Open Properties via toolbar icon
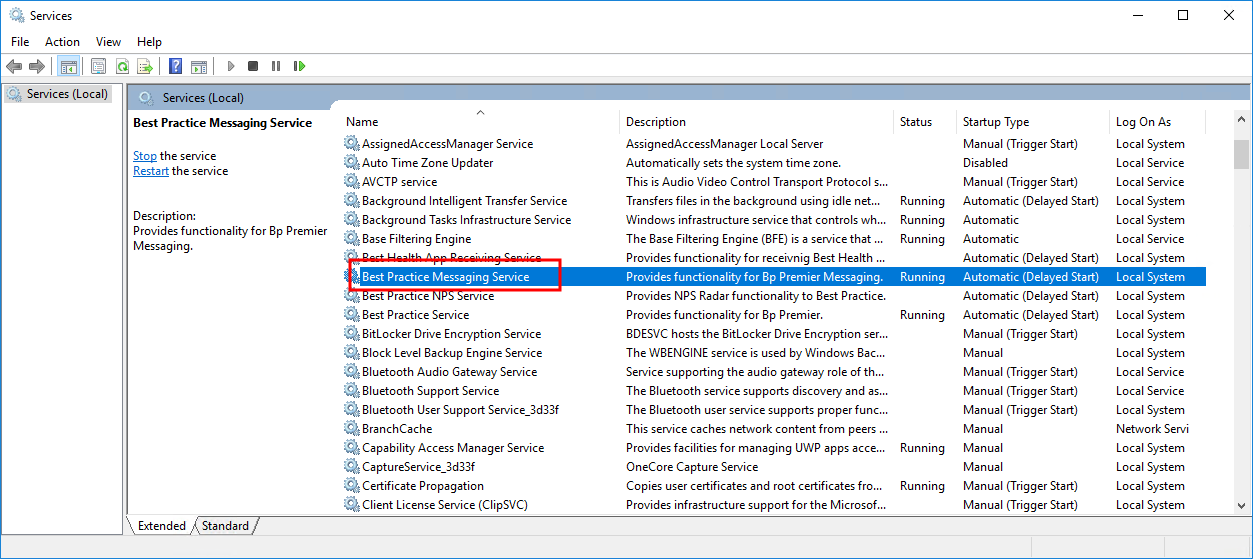This screenshot has height=559, width=1253. [x=98, y=67]
